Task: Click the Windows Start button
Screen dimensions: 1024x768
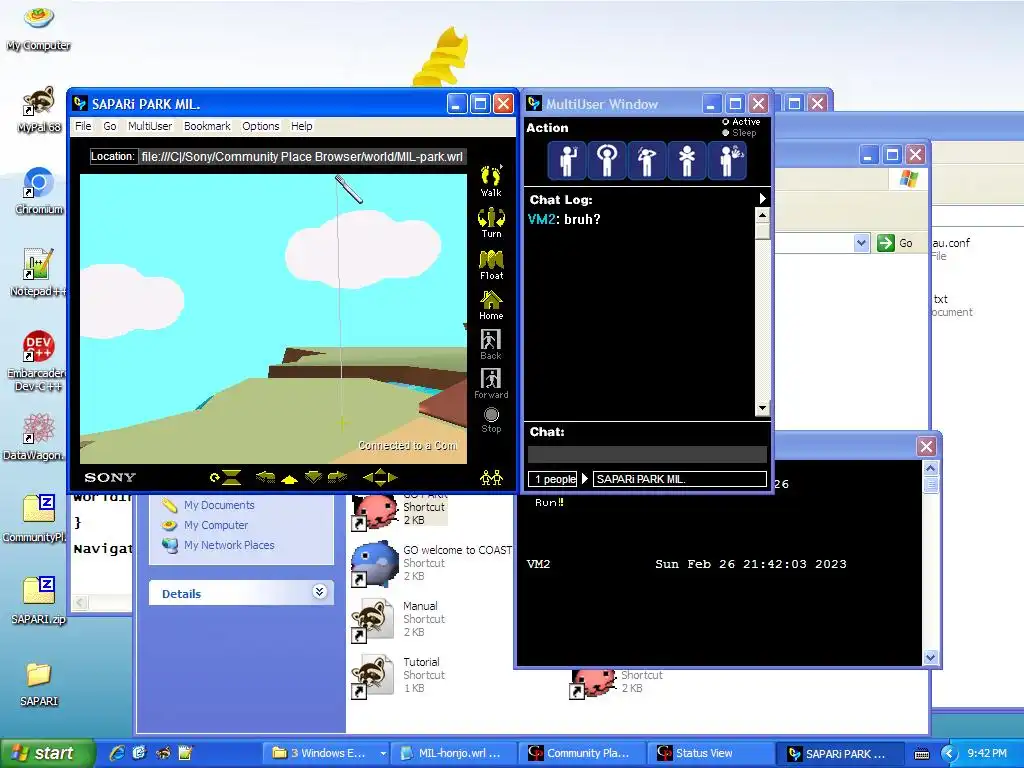Action: [47, 754]
